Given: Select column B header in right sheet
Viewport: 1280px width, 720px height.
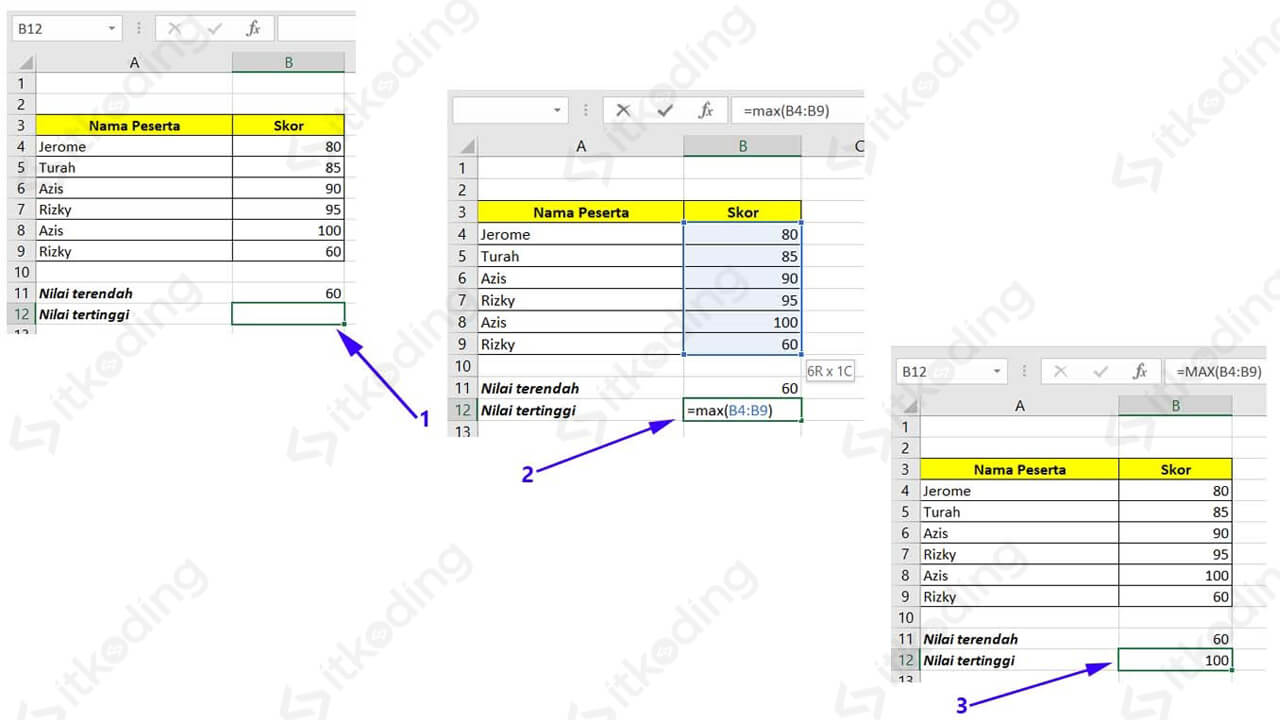Looking at the screenshot, I should [x=1176, y=406].
